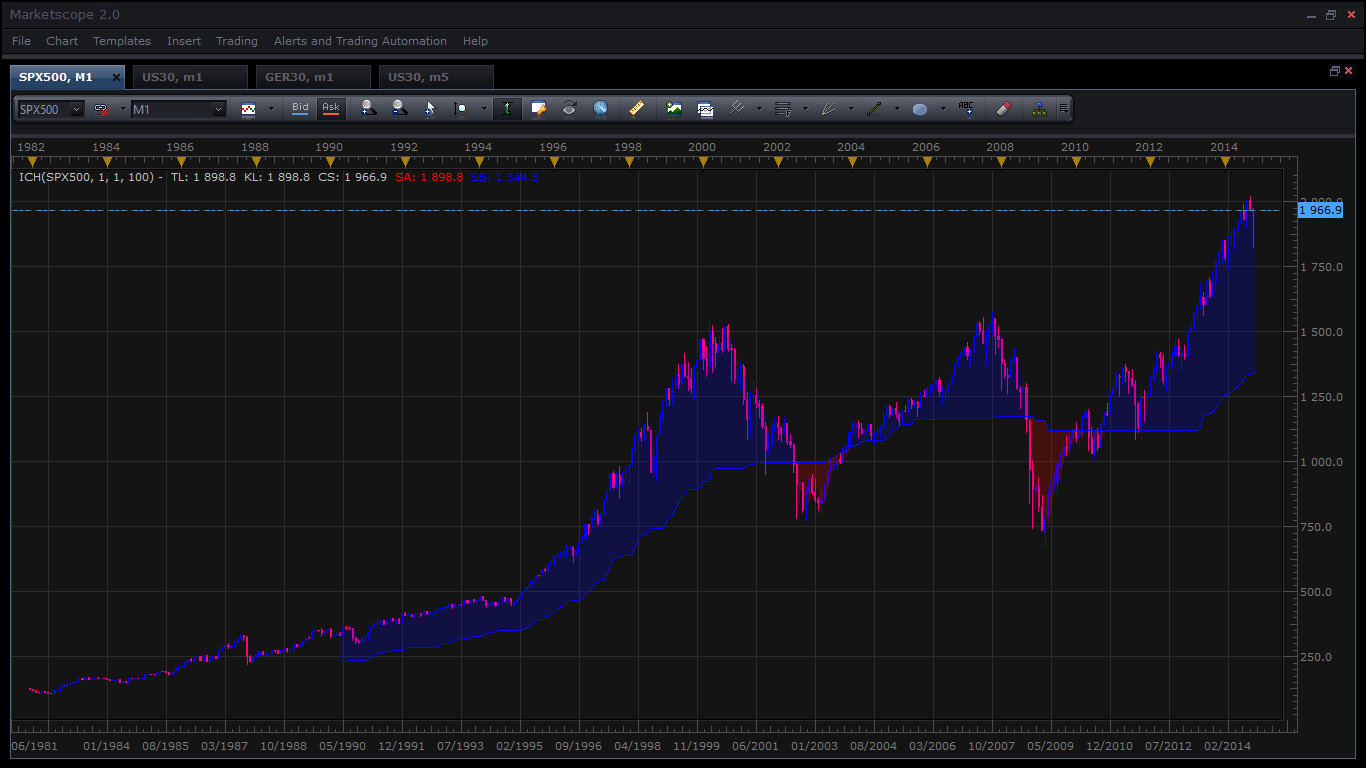Image resolution: width=1366 pixels, height=768 pixels.
Task: Close the inner chart panel with red X
Action: [1349, 71]
